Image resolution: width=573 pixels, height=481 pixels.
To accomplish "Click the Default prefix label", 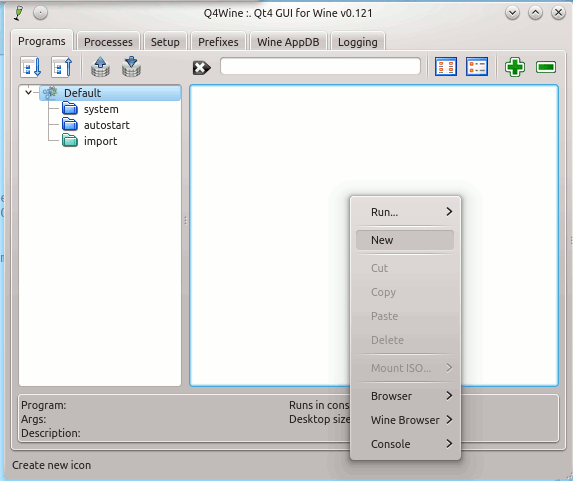I will (x=83, y=93).
